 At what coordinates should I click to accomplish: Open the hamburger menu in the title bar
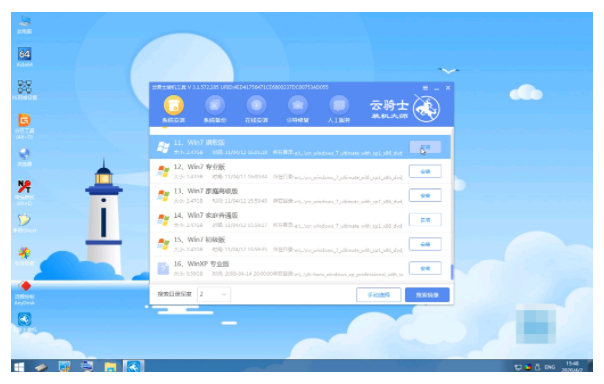click(x=425, y=88)
